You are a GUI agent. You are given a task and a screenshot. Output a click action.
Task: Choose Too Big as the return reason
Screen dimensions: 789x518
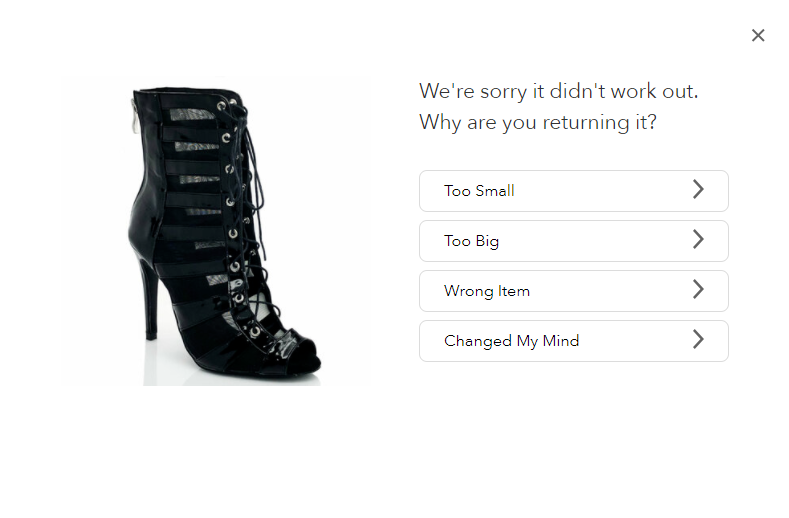[574, 241]
